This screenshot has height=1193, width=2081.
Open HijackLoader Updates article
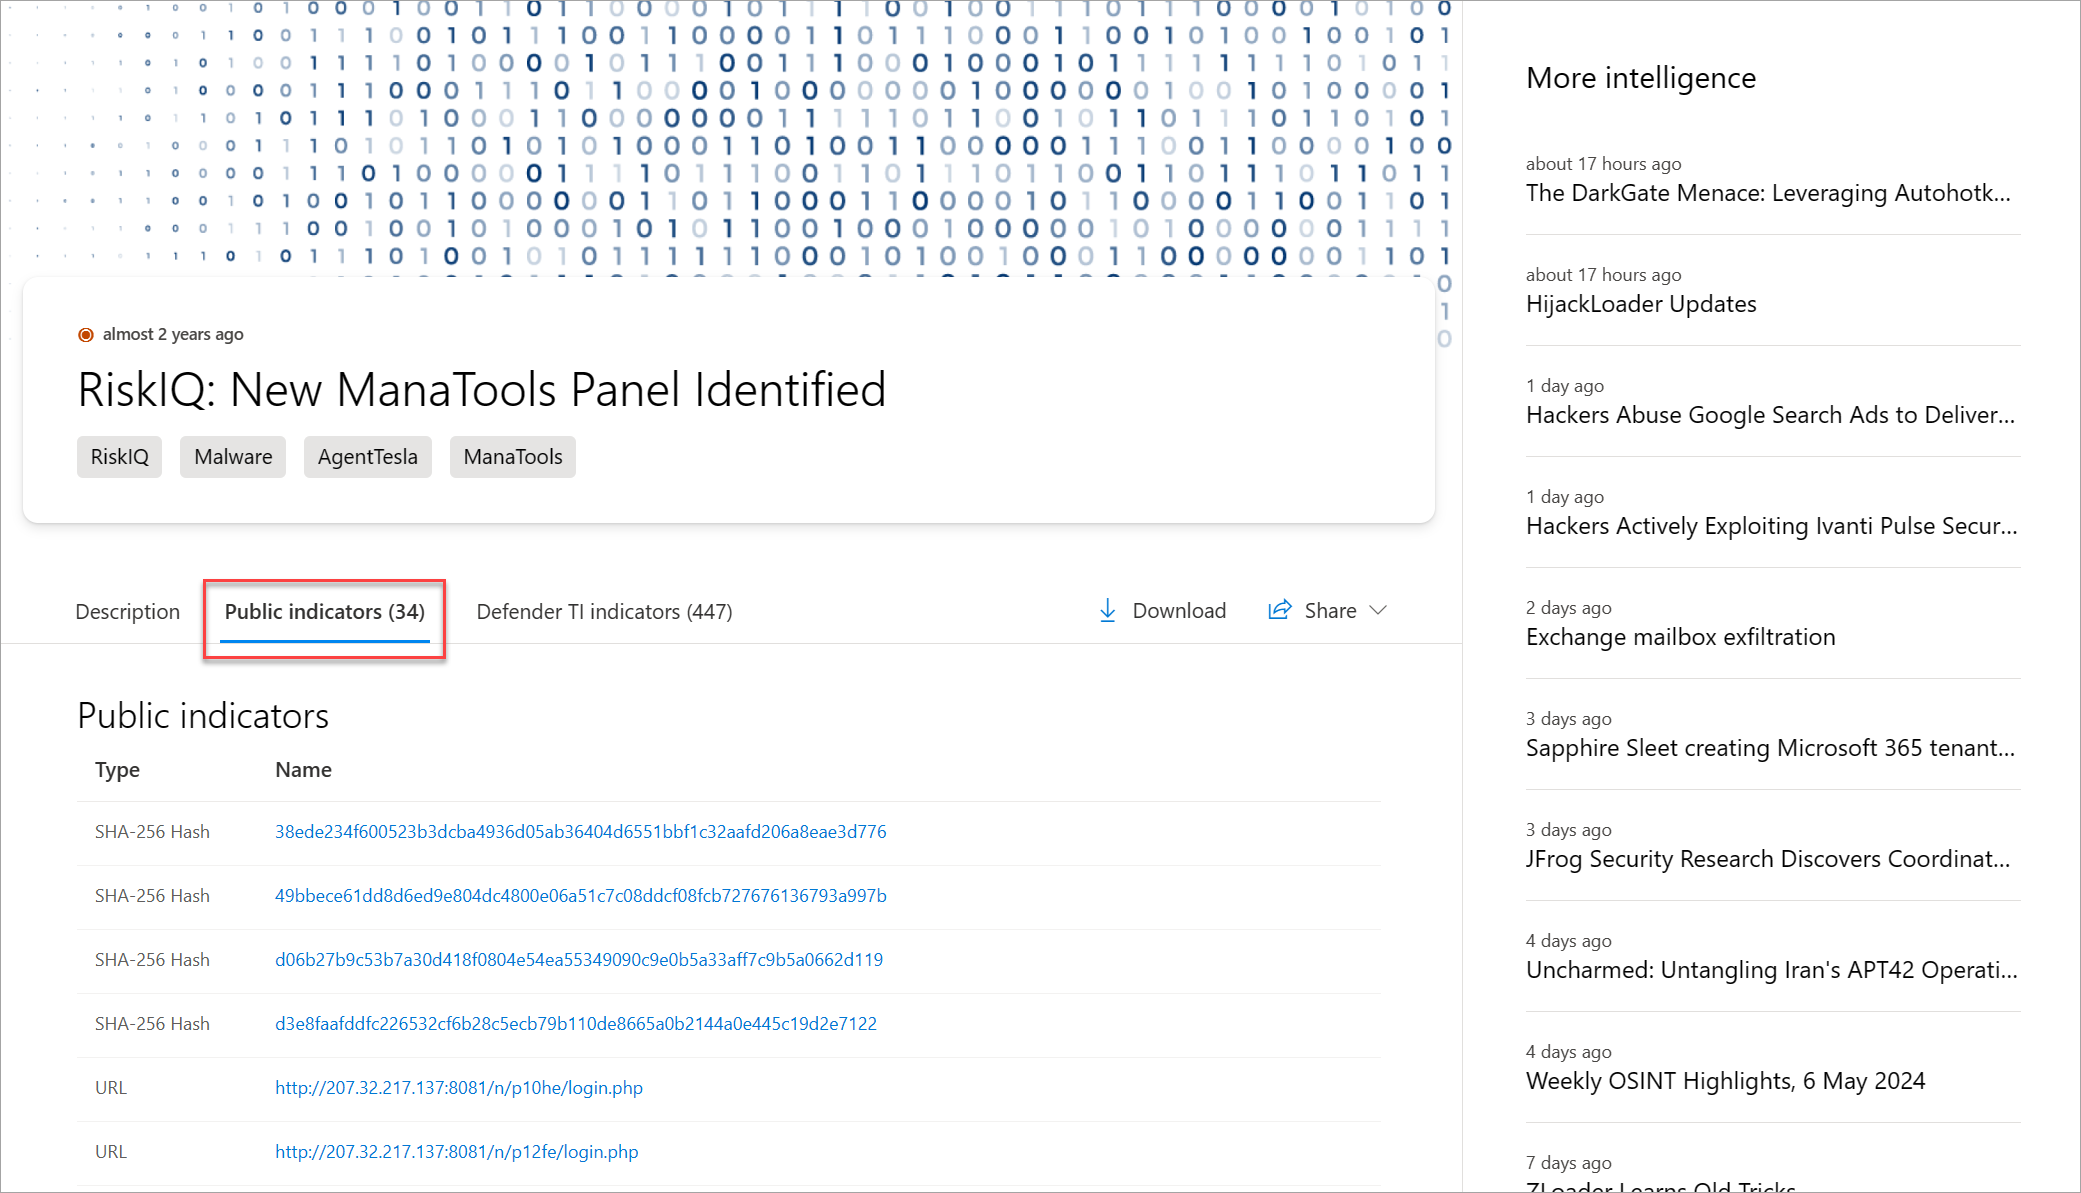[x=1640, y=304]
